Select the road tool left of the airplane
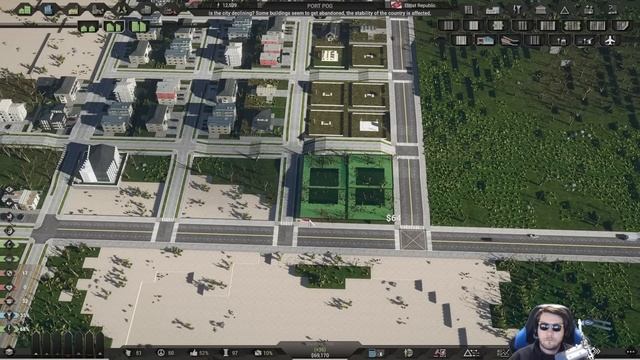The image size is (640, 360). (x=584, y=40)
